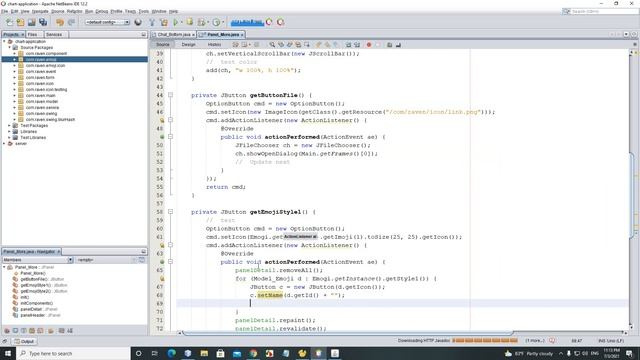The height and width of the screenshot is (360, 640).
Task: Open Microsoft Edge from taskbar
Action: click(x=171, y=353)
